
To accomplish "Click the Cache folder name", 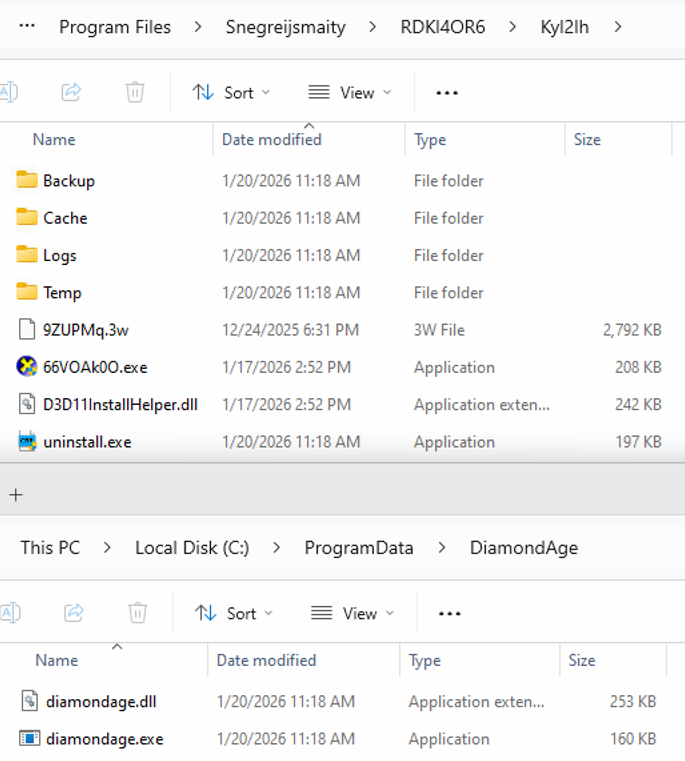I will pyautogui.click(x=65, y=218).
